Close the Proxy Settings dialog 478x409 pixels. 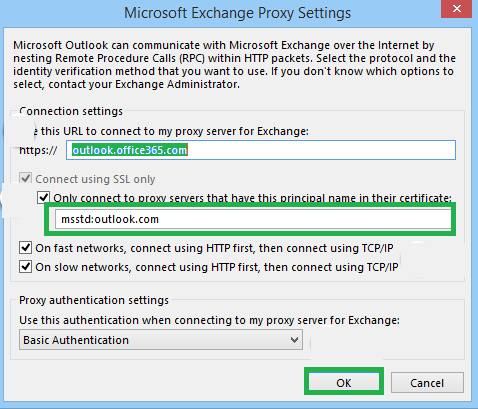click(x=456, y=9)
